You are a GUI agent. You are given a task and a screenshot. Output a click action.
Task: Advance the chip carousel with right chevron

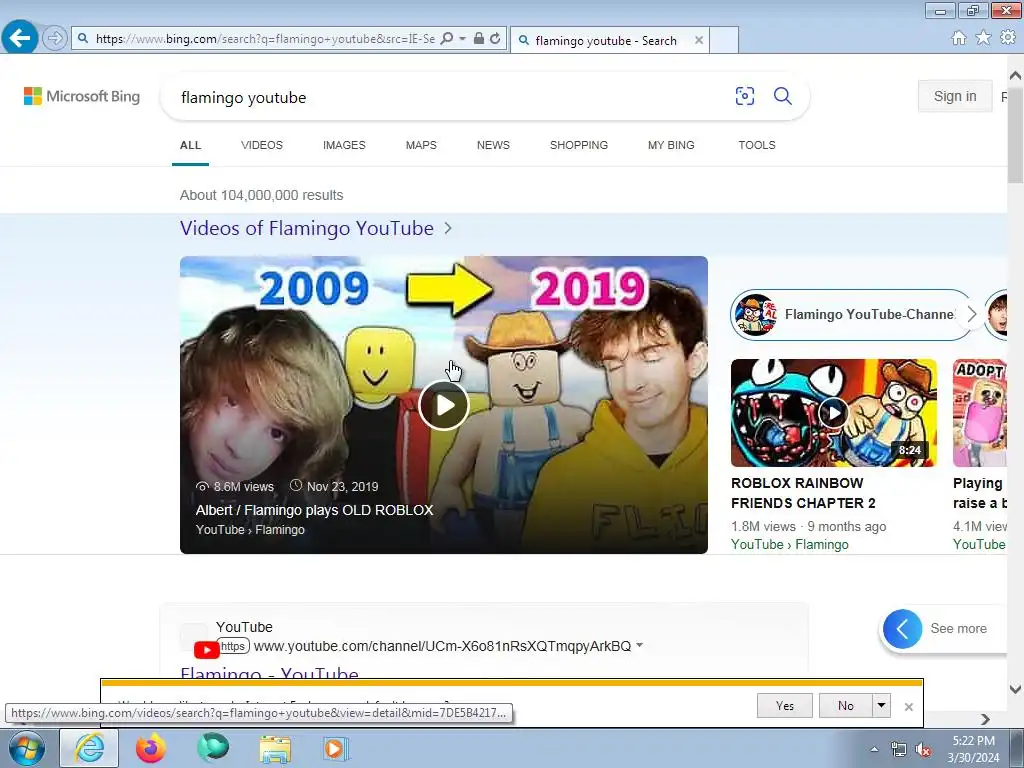coord(972,314)
